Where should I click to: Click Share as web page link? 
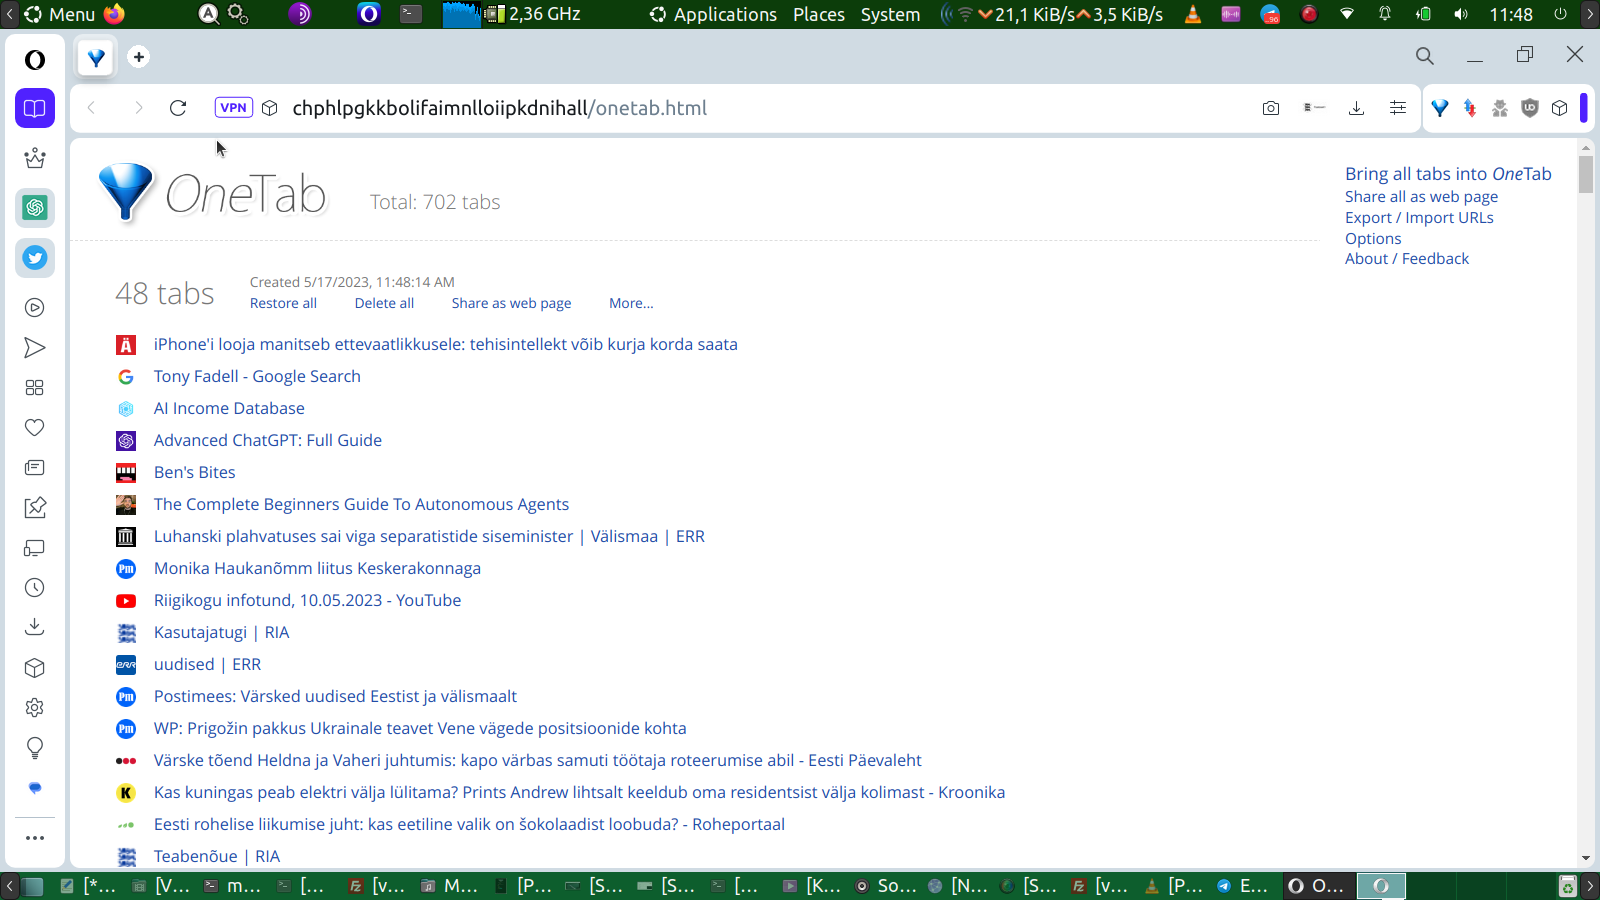[511, 303]
